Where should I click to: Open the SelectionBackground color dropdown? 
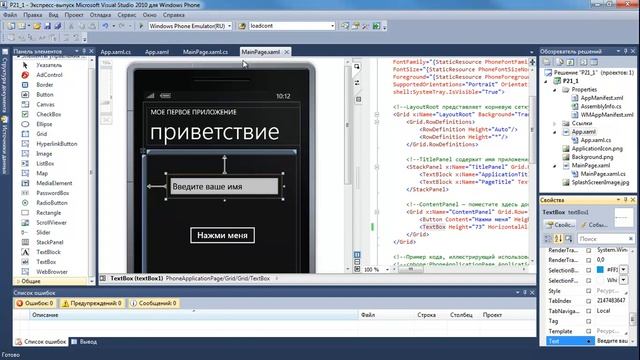(x=624, y=270)
